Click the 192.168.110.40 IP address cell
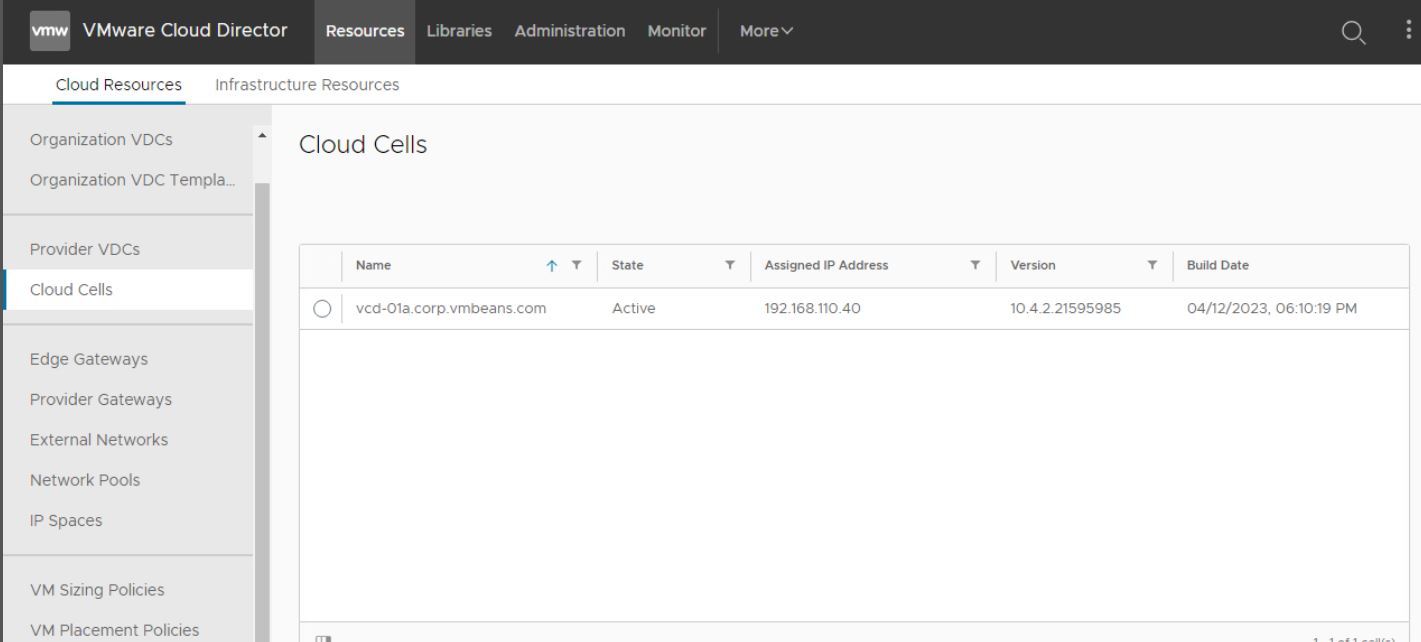 [812, 309]
